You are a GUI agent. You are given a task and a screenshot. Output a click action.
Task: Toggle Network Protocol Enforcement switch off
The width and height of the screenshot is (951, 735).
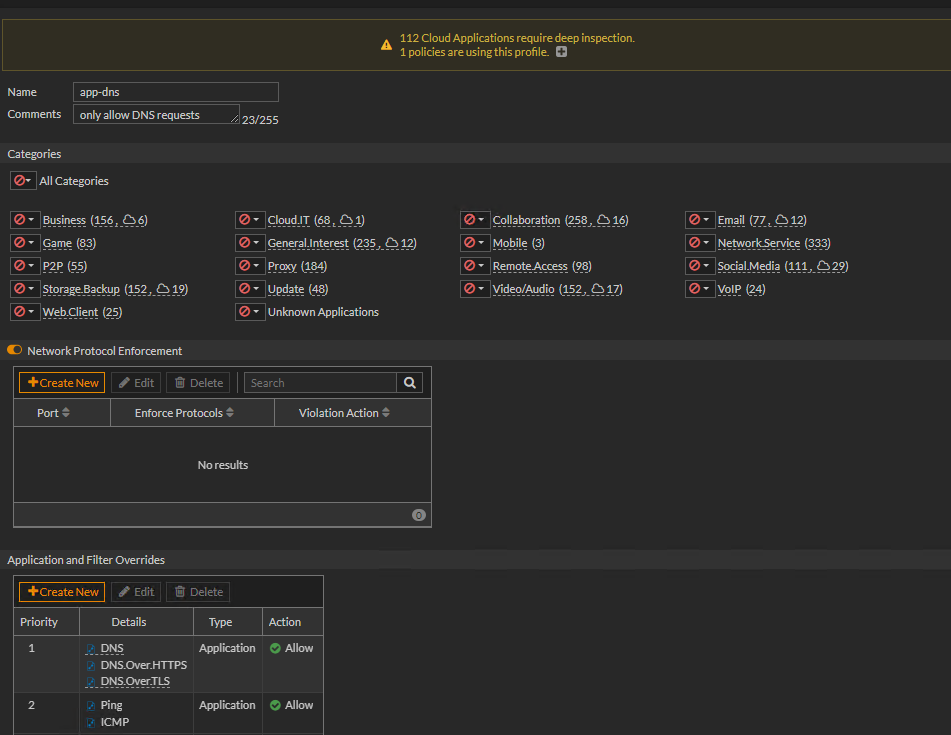coord(15,351)
